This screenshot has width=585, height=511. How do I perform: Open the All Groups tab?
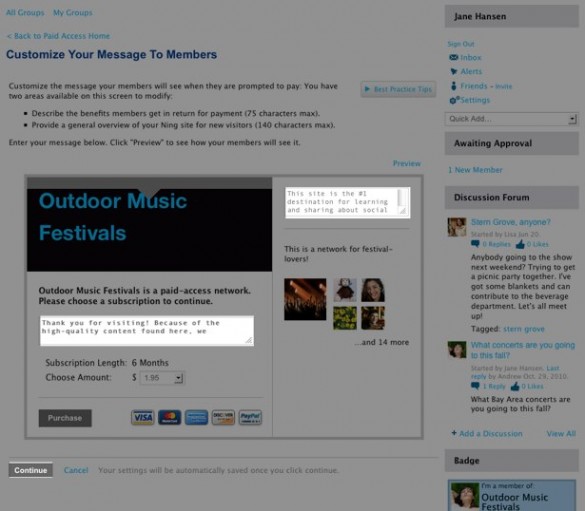[x=25, y=13]
